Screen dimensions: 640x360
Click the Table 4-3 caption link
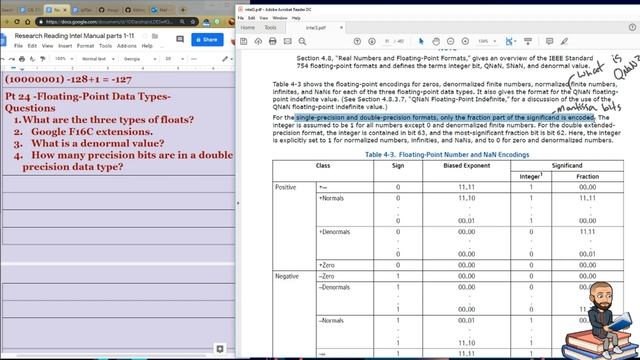(447, 155)
